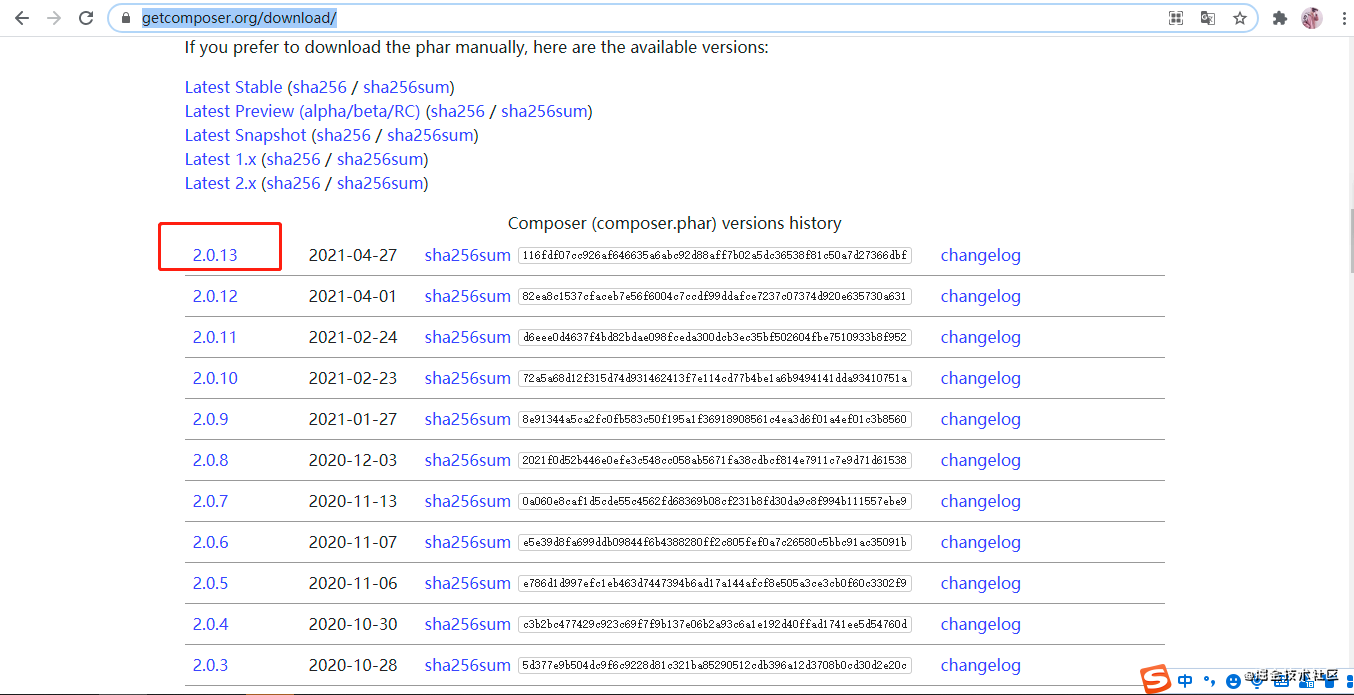Select the hash field for 2.0.13
Screen dimensions: 1354x695
(x=715, y=255)
